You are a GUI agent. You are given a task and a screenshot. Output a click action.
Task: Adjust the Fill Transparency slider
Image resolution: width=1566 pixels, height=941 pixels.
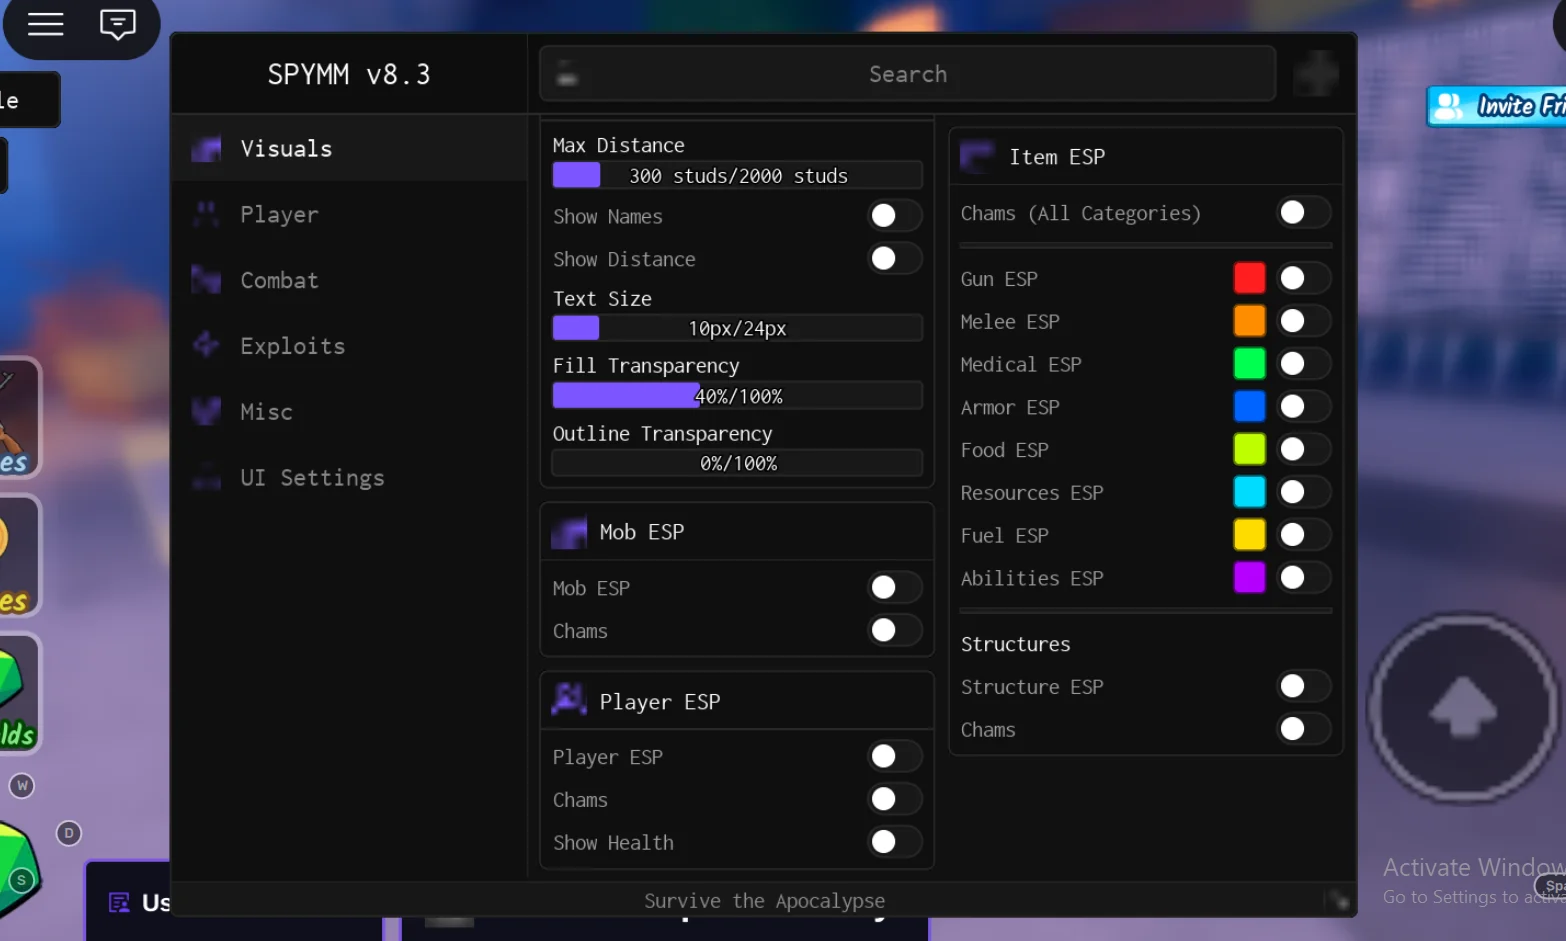(x=737, y=396)
